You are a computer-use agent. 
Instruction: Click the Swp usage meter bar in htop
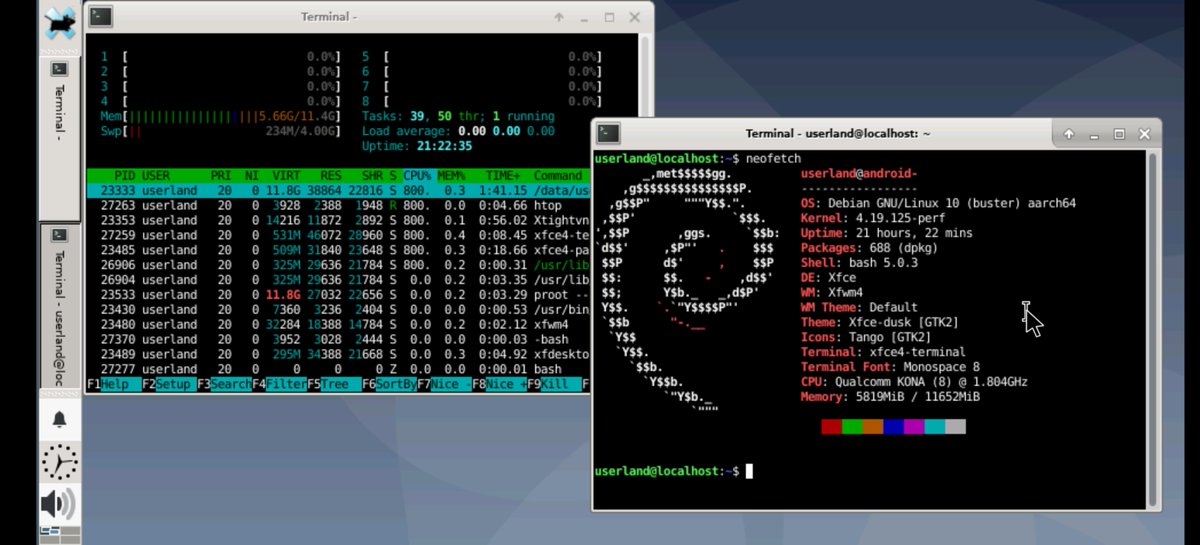click(221, 131)
